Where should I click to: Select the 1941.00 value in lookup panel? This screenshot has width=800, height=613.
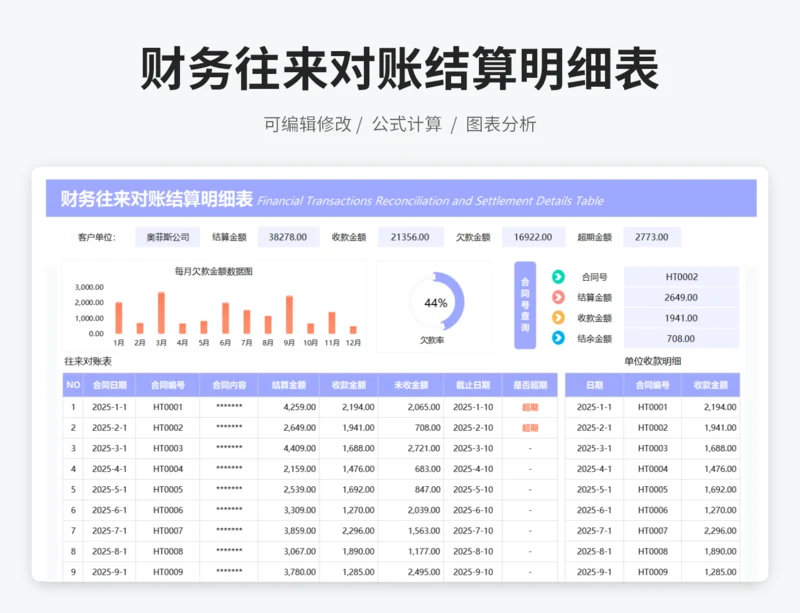(x=682, y=318)
